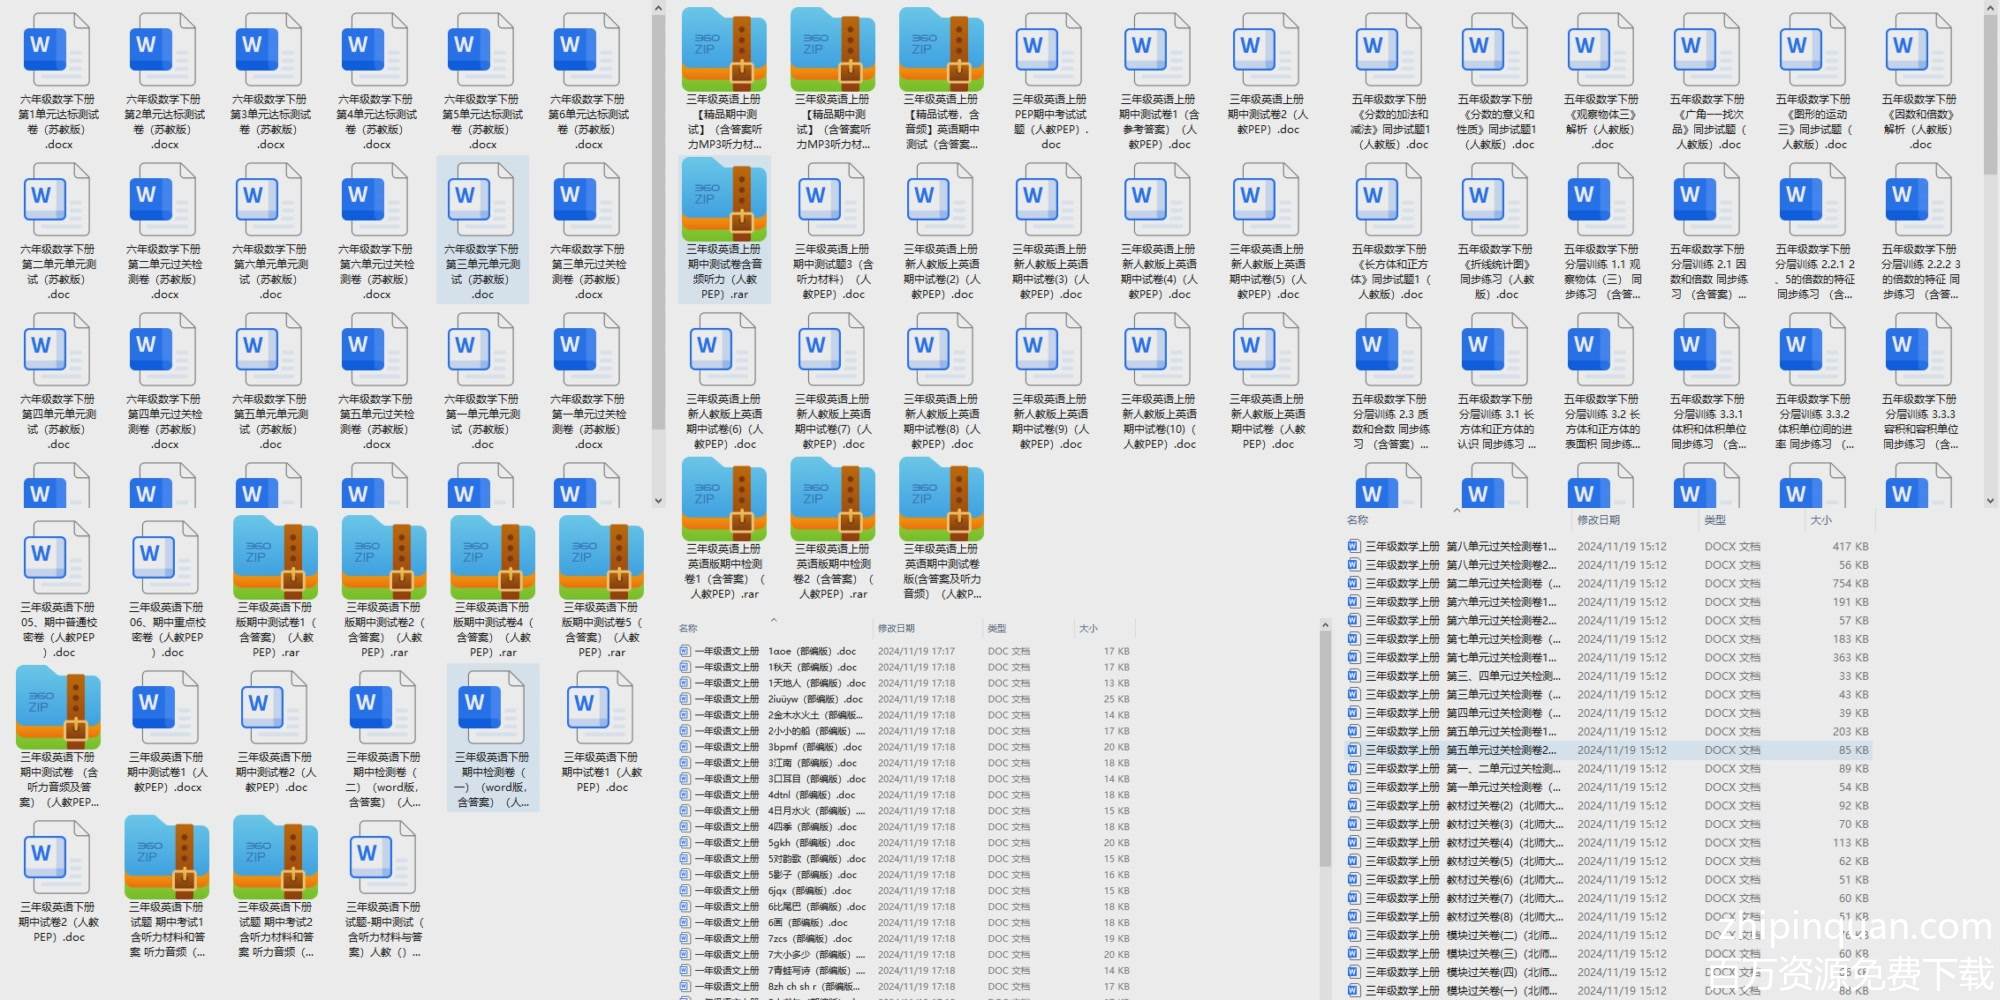Select 三年级英语下册 试题 期中考试1 zip archive

(167, 860)
